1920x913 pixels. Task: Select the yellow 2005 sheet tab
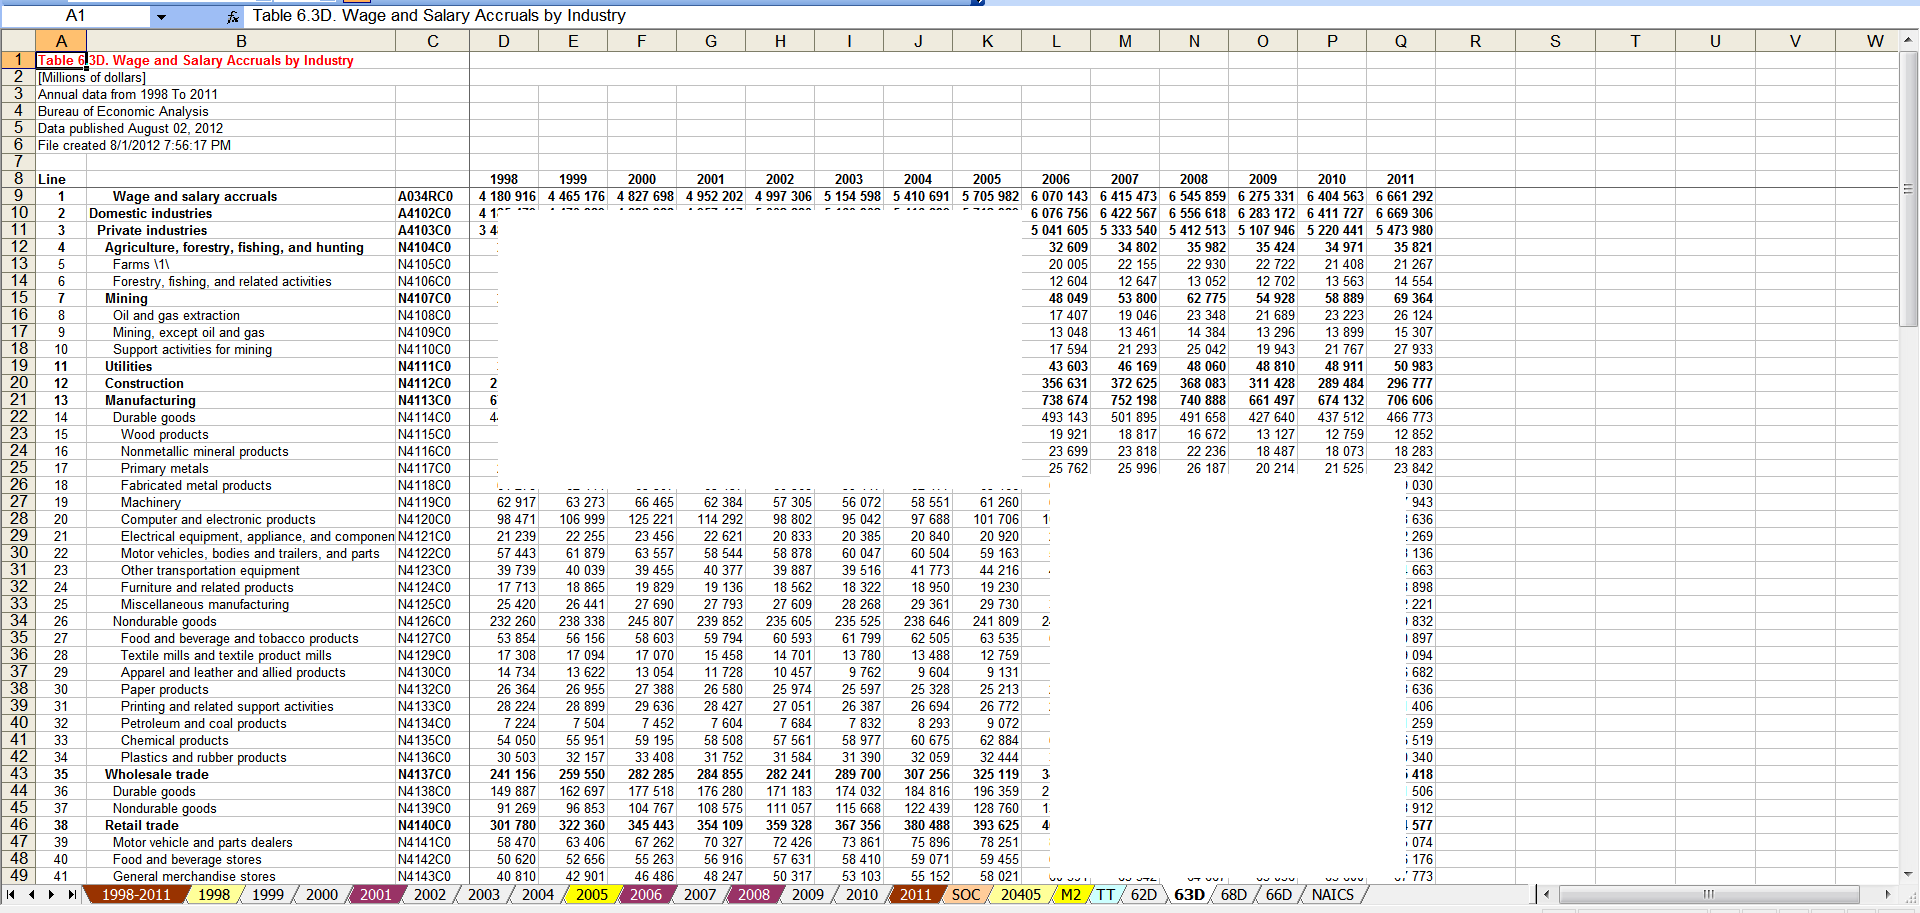[591, 895]
